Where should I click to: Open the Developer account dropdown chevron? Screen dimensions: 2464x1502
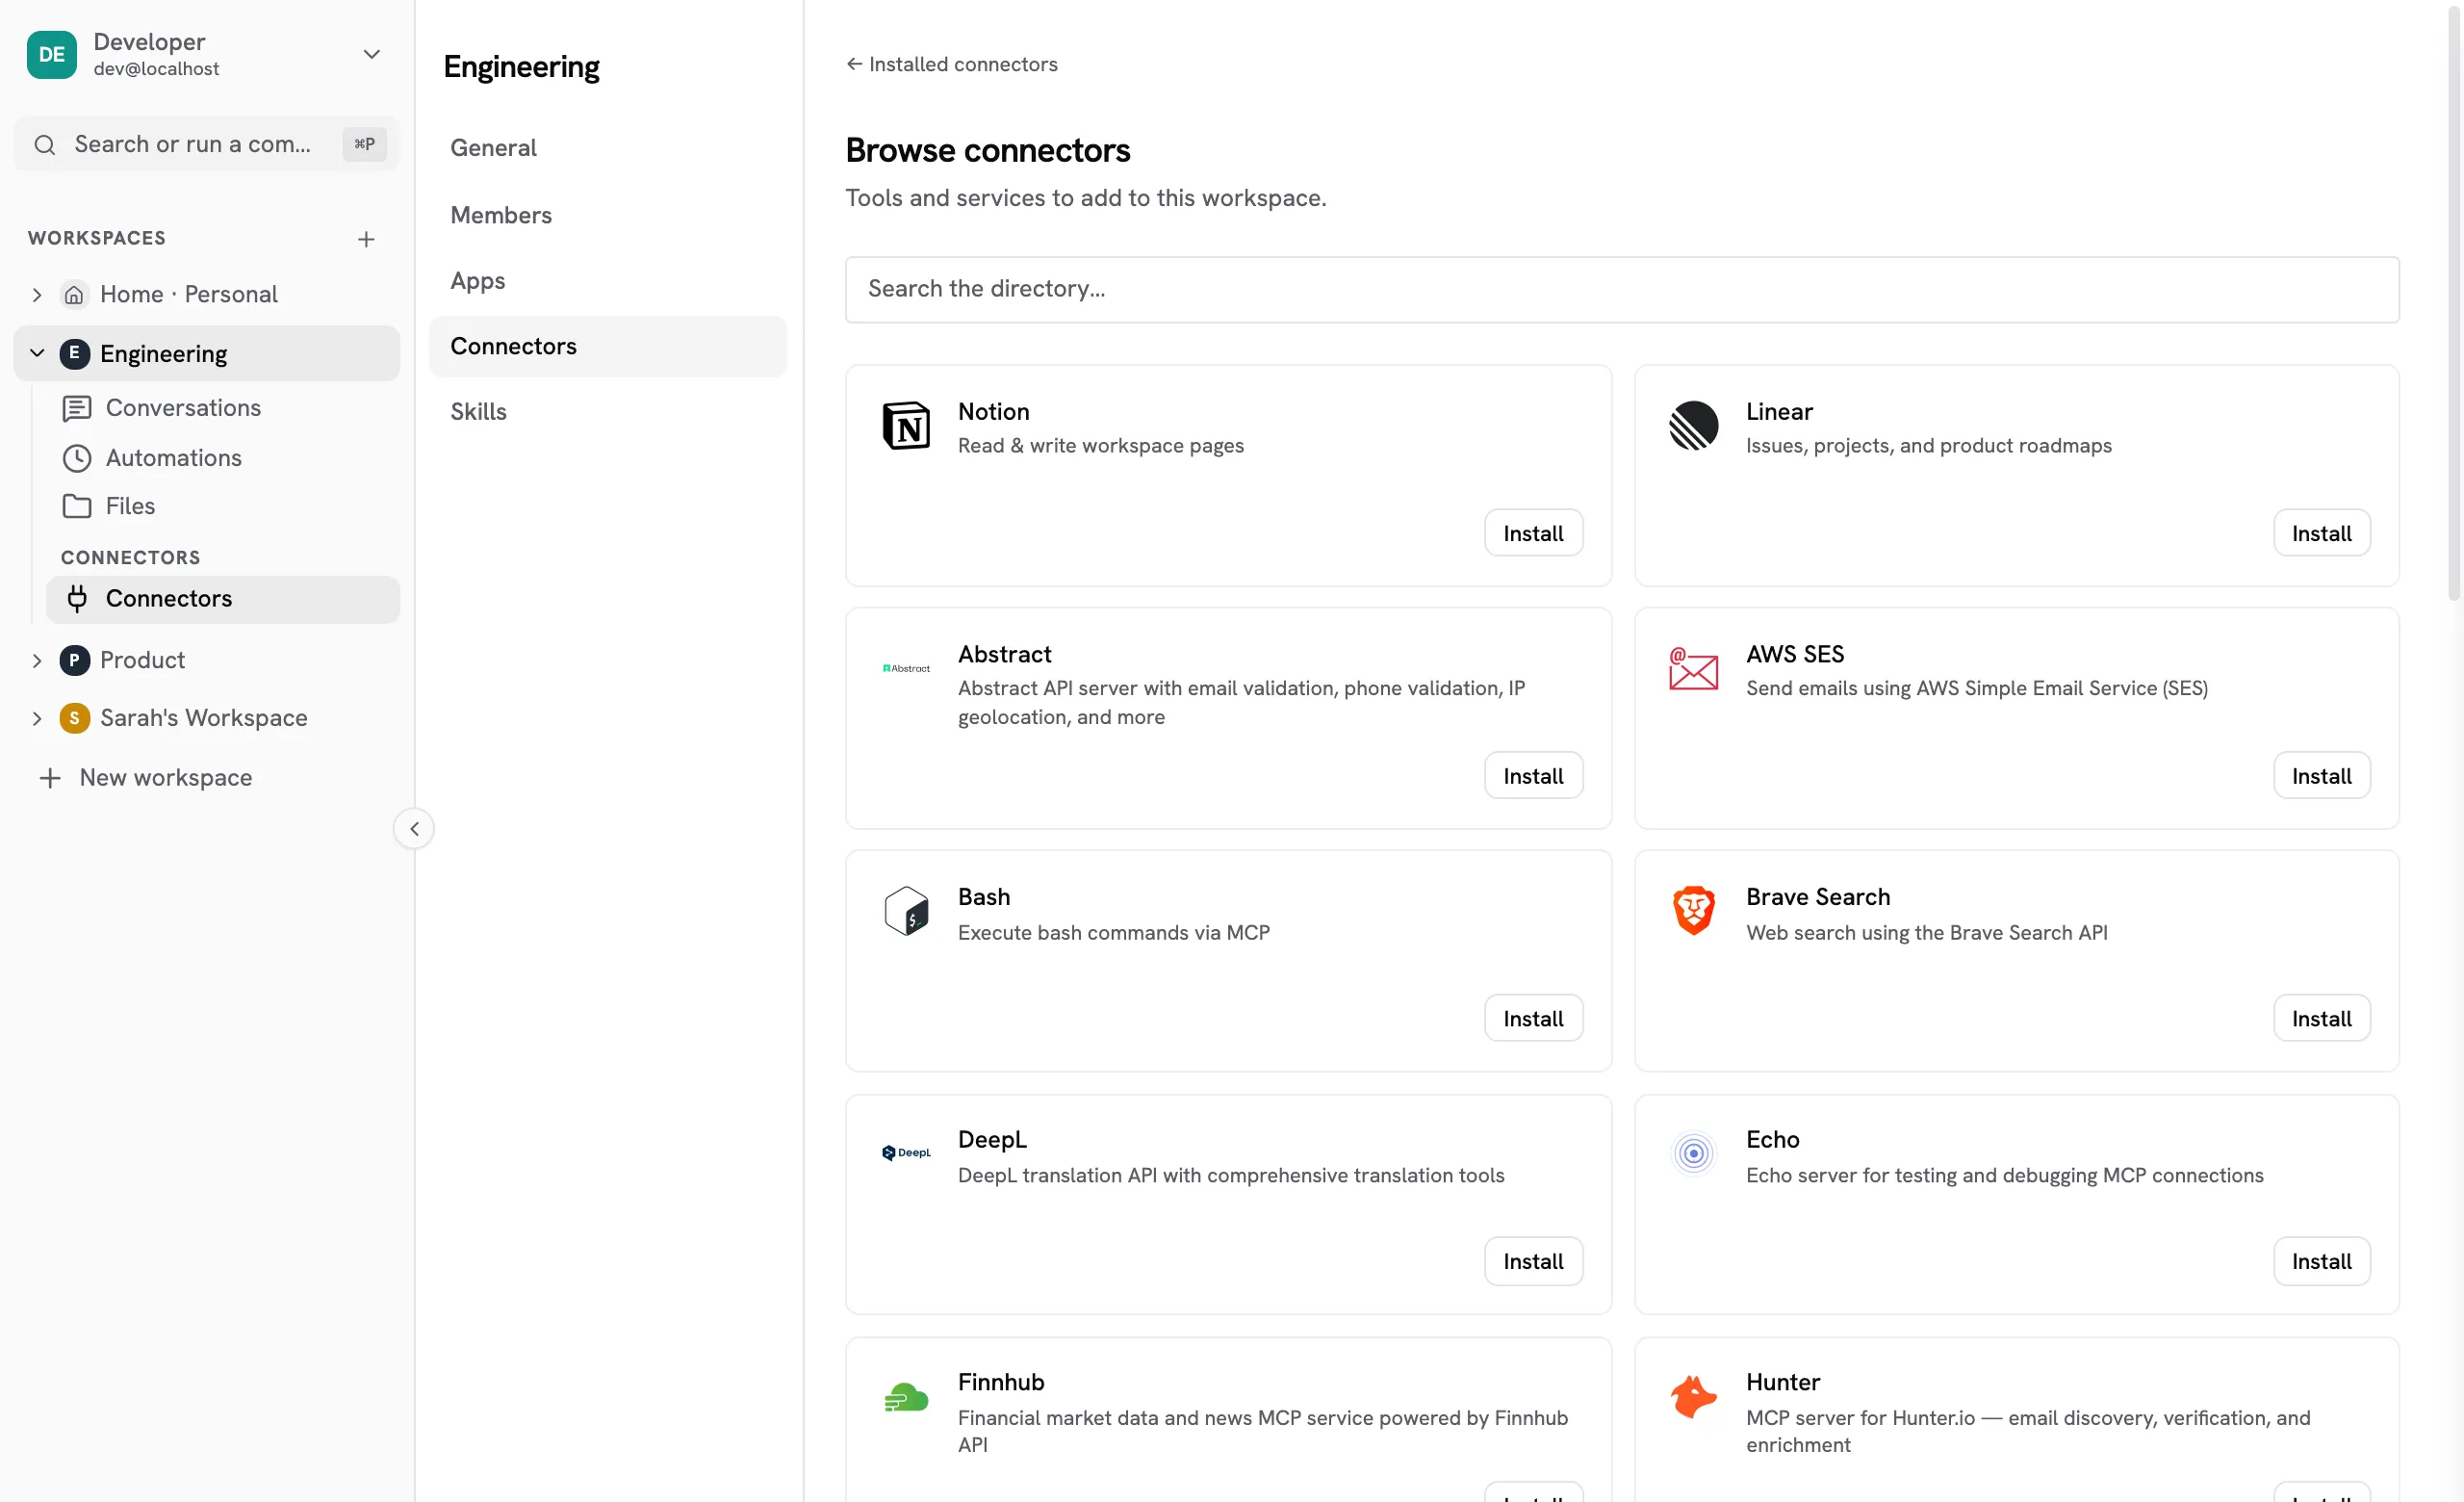click(372, 54)
